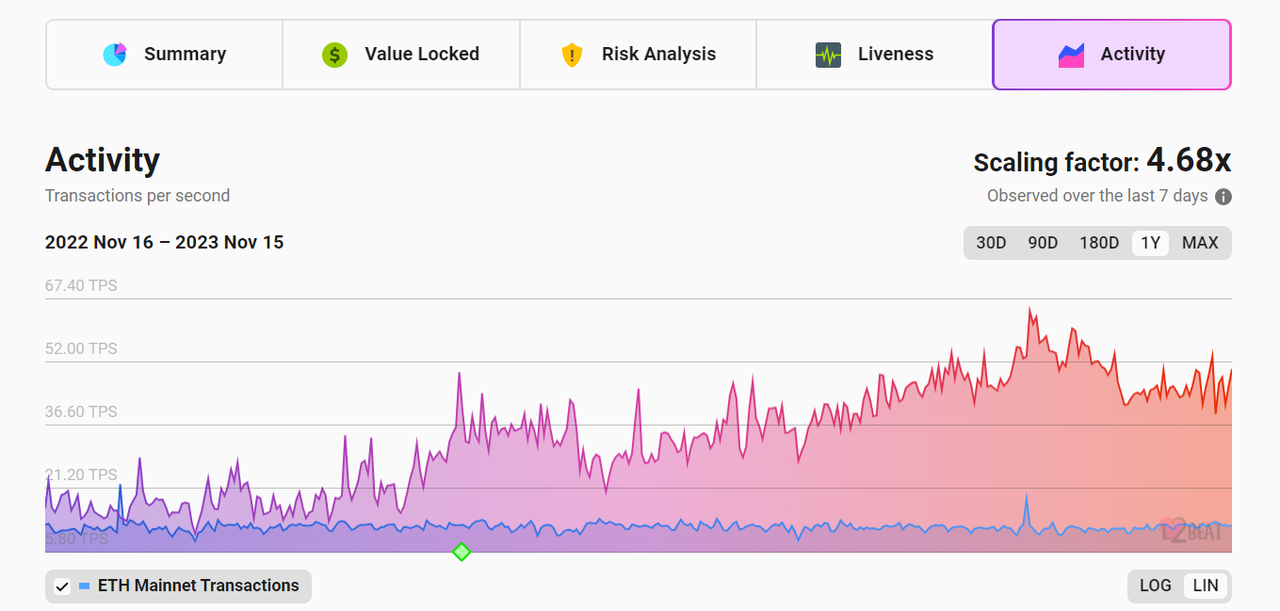Click the 'ETH Mainnet Transactions' legend label
Screen dimensions: 1280x611
[x=198, y=586]
